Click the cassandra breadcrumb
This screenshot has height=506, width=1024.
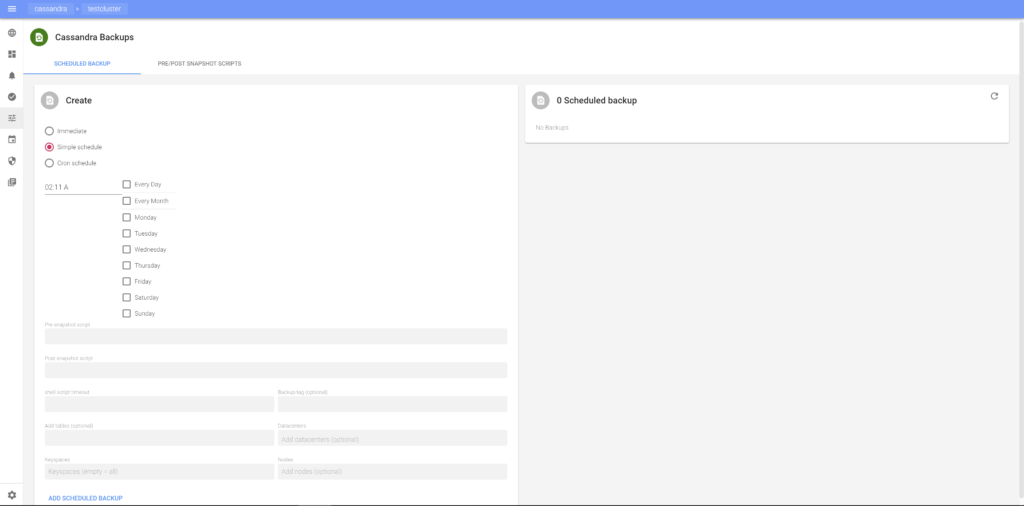click(50, 9)
